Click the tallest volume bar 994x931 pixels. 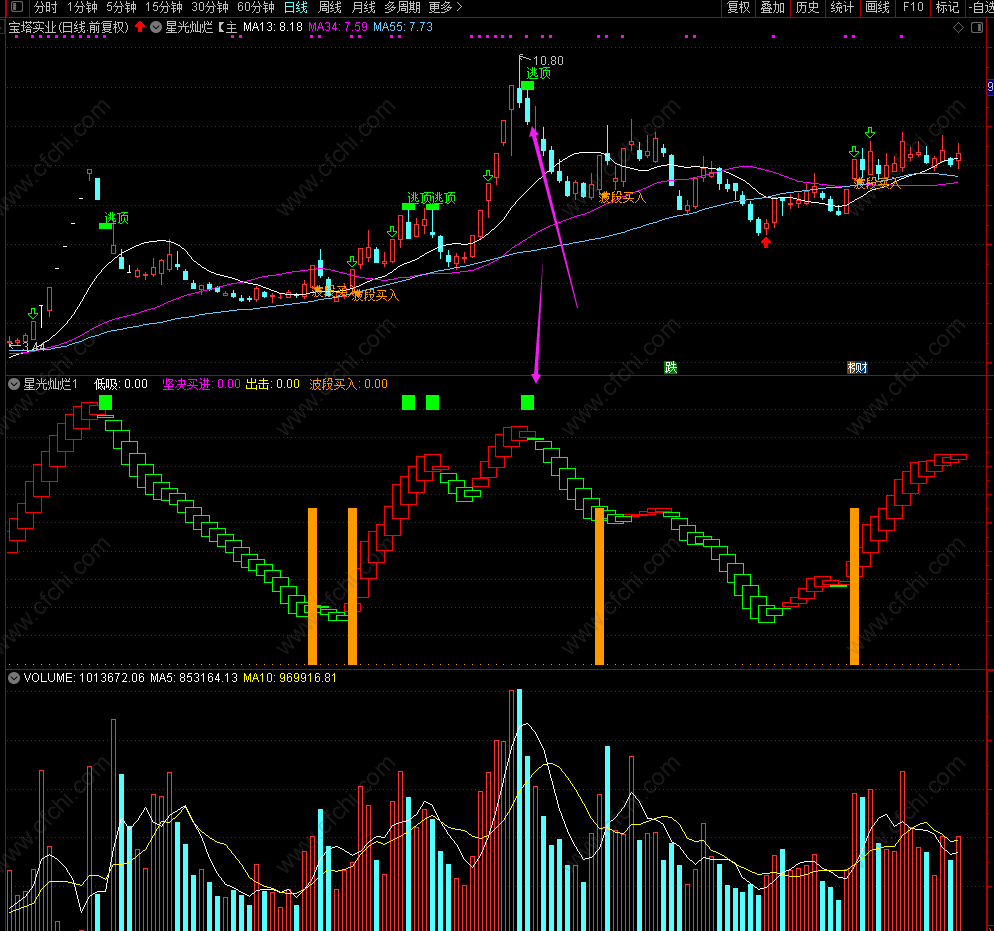click(519, 810)
